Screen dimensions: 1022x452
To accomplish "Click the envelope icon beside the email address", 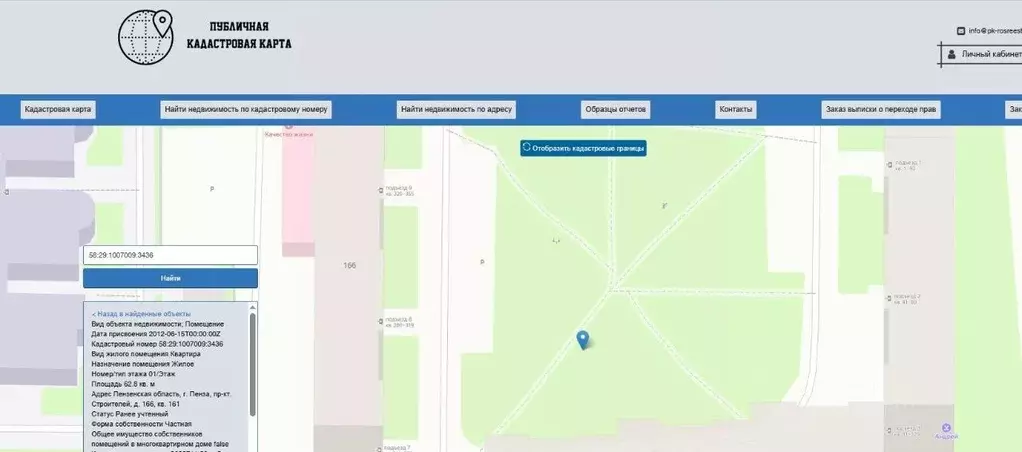I will 961,31.
